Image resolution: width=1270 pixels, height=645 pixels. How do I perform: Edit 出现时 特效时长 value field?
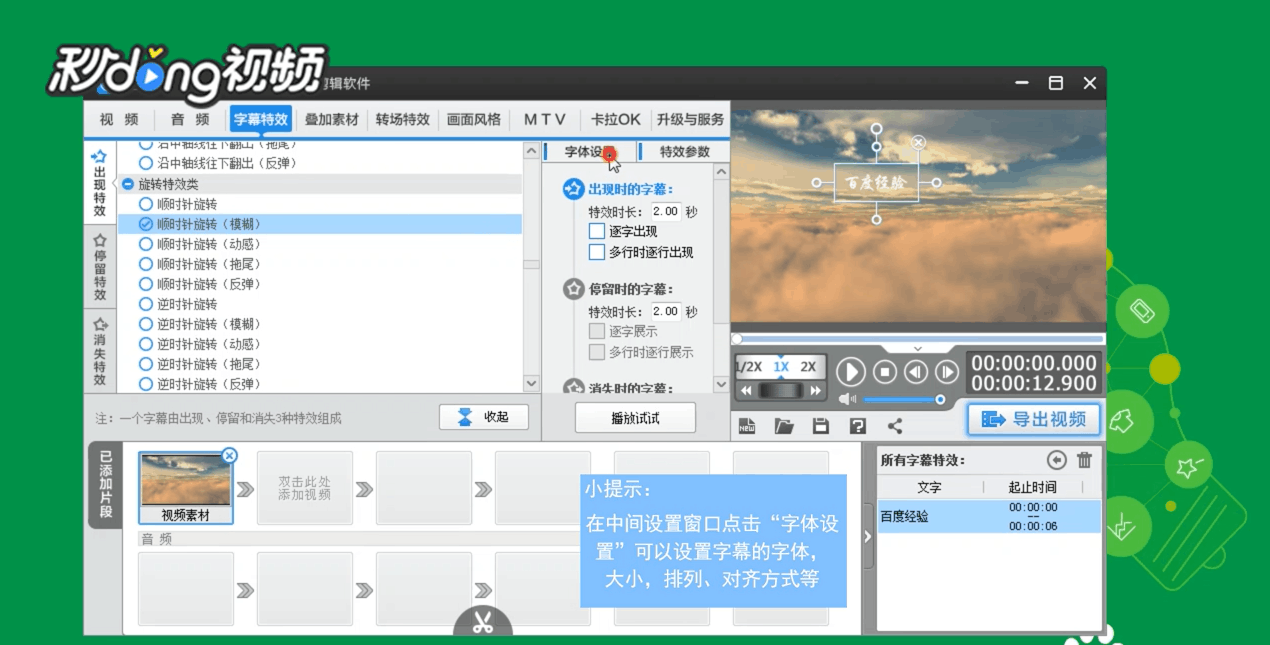(x=666, y=212)
